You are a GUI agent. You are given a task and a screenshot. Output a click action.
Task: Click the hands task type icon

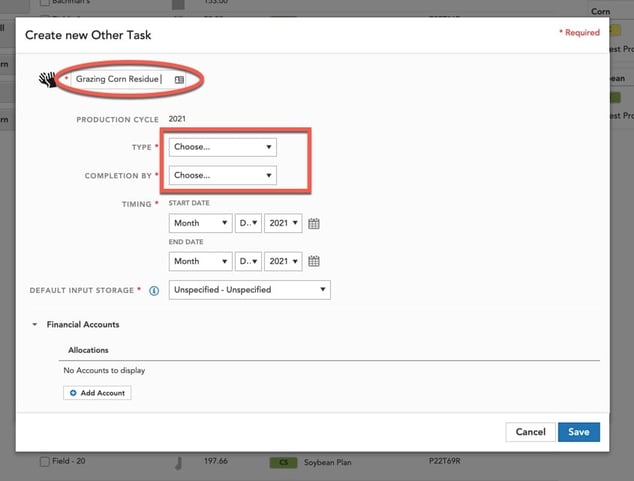(48, 80)
